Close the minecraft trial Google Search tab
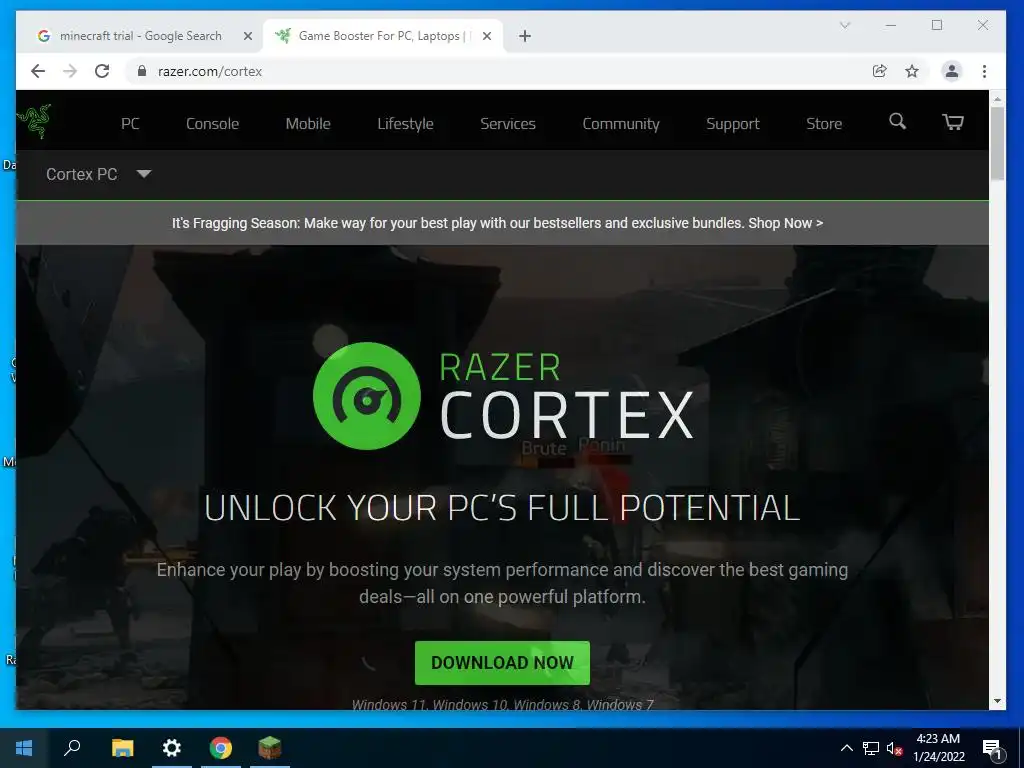 [x=248, y=36]
